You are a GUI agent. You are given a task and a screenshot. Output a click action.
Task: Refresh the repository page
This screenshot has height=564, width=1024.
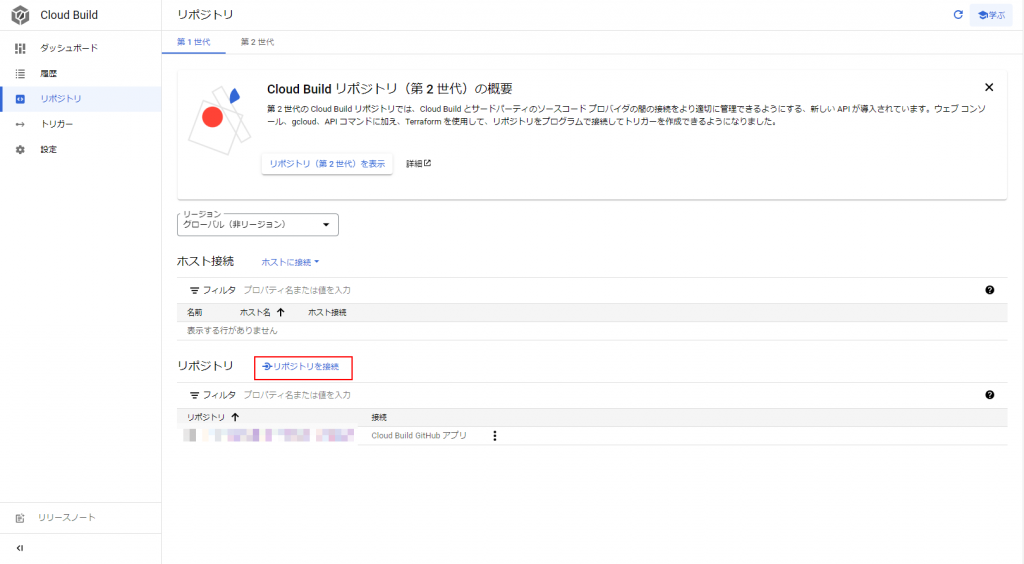coord(958,14)
